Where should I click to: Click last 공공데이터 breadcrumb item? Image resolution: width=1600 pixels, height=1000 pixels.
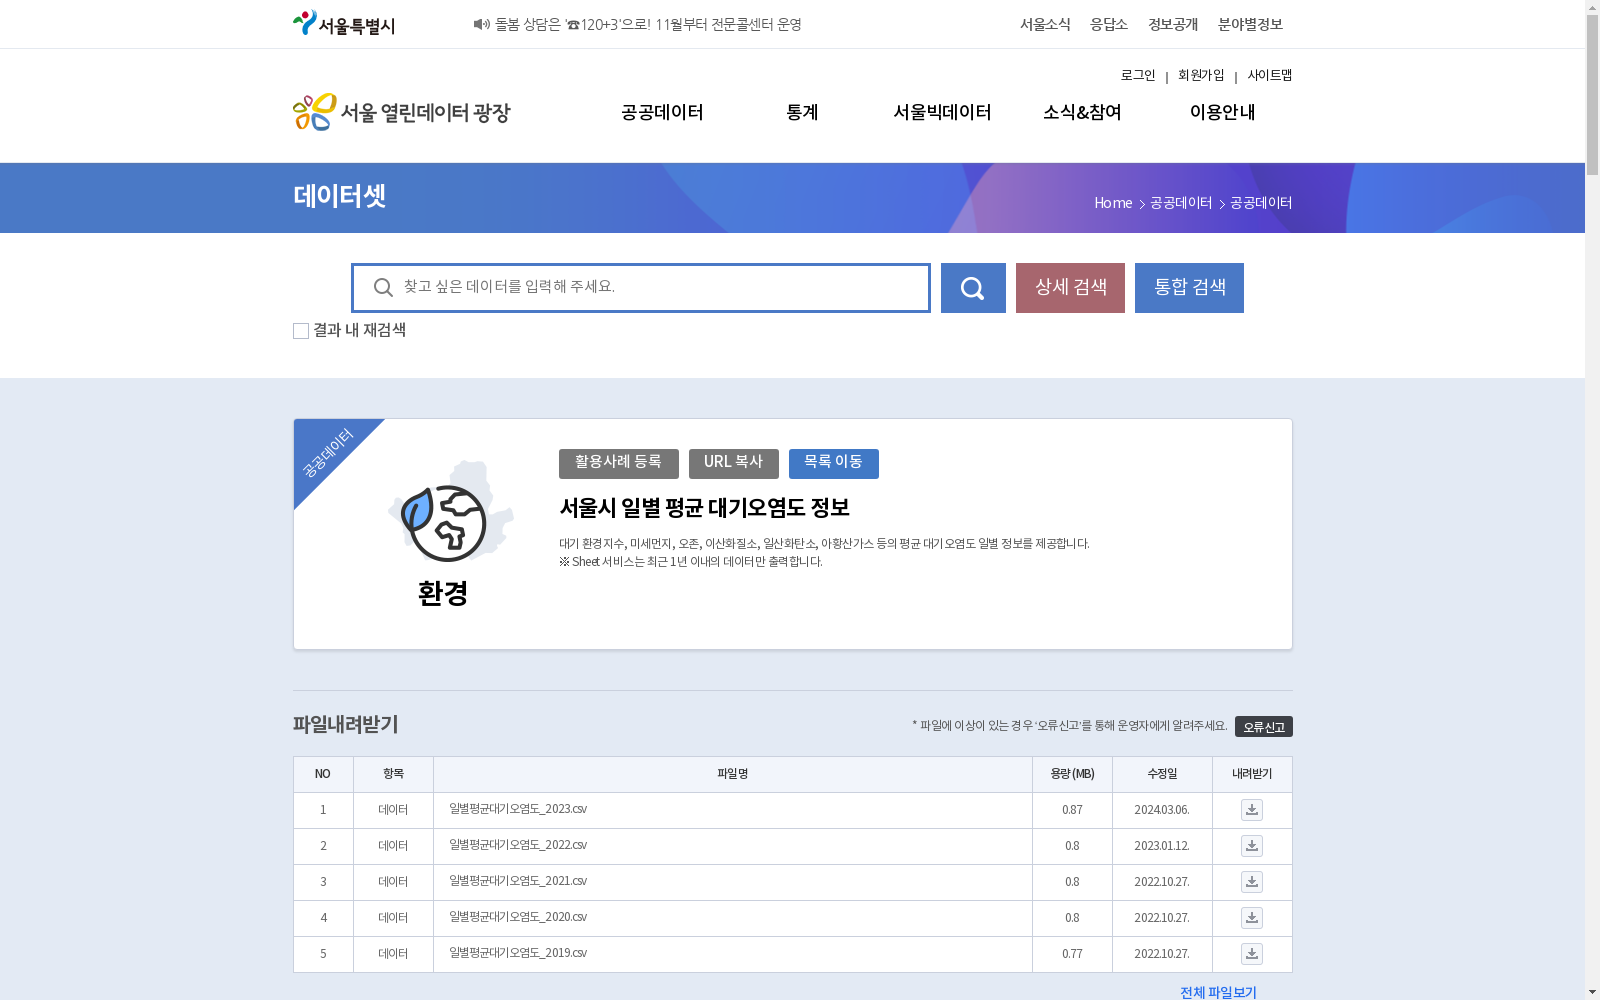point(1261,203)
